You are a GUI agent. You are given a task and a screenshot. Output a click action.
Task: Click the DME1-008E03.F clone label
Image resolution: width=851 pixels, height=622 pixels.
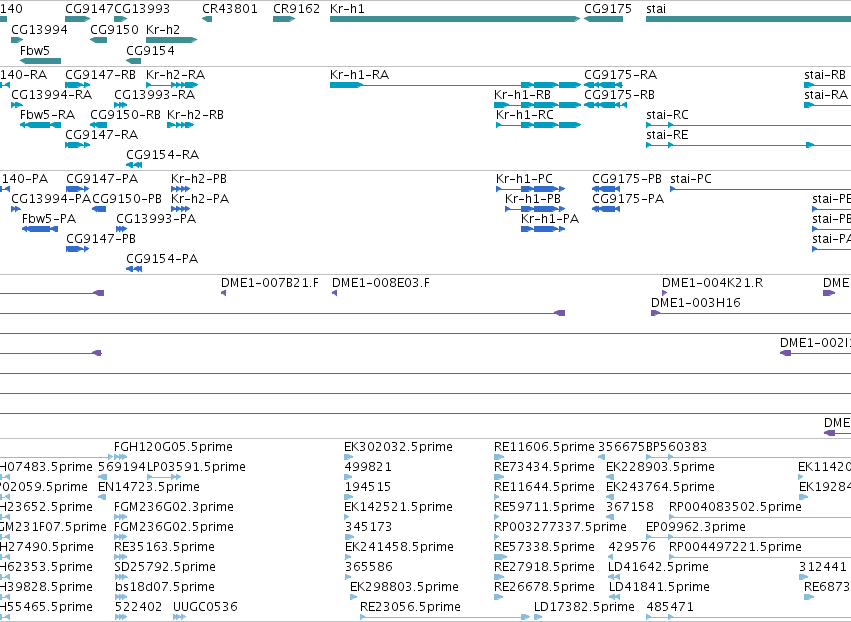click(380, 283)
